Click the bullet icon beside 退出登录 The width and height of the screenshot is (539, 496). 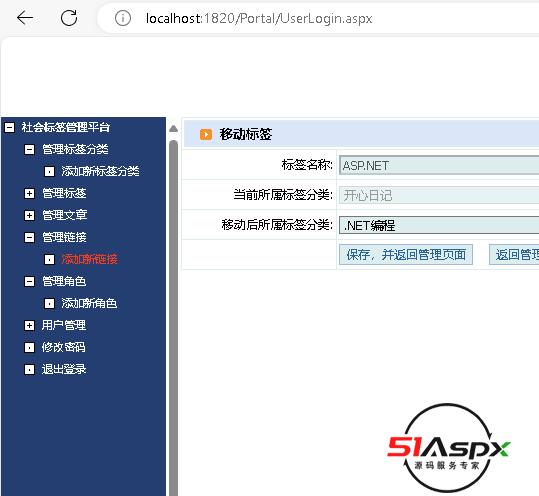coord(30,370)
